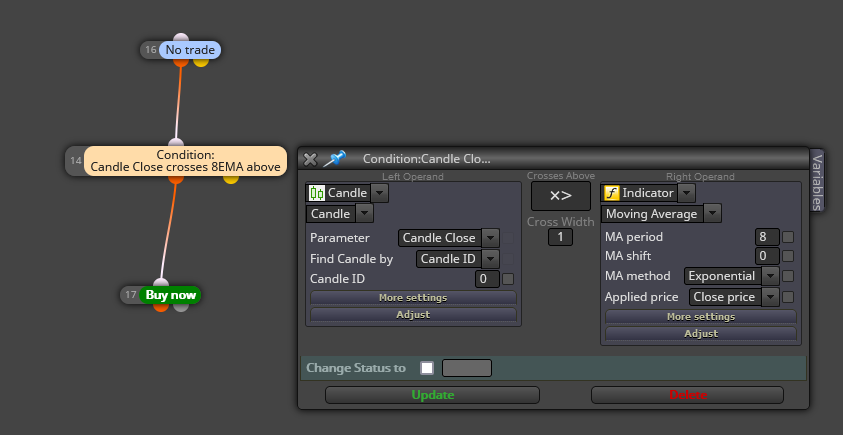Click the orange output connector under No trade

point(181,61)
